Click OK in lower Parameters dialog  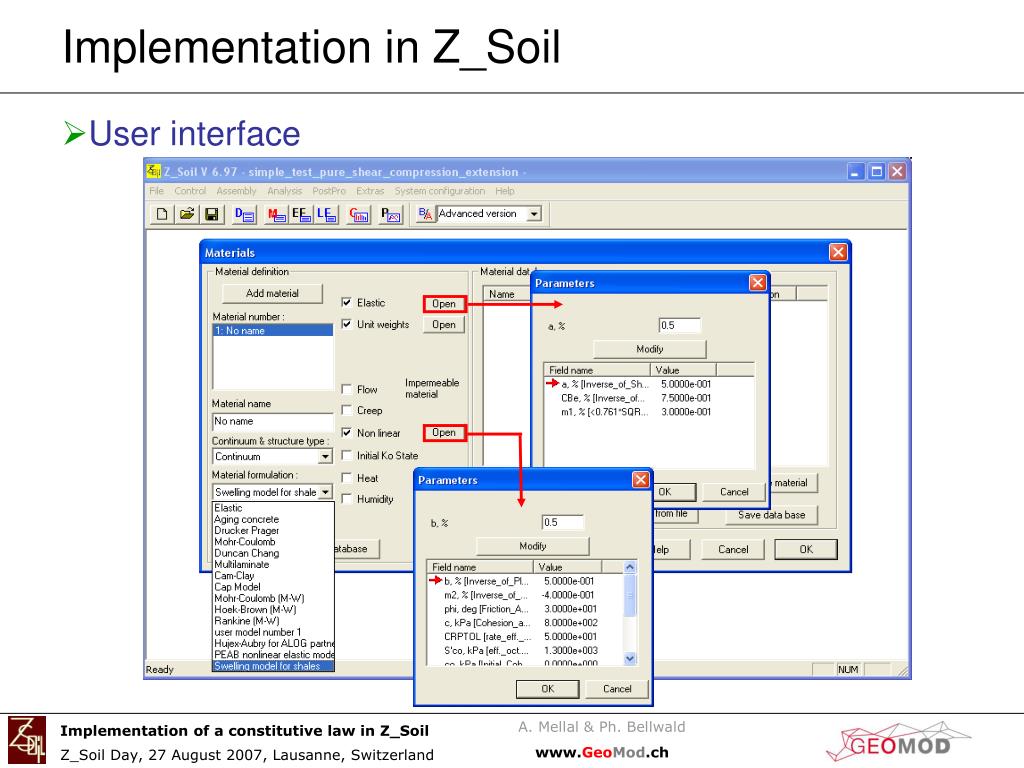tap(547, 689)
